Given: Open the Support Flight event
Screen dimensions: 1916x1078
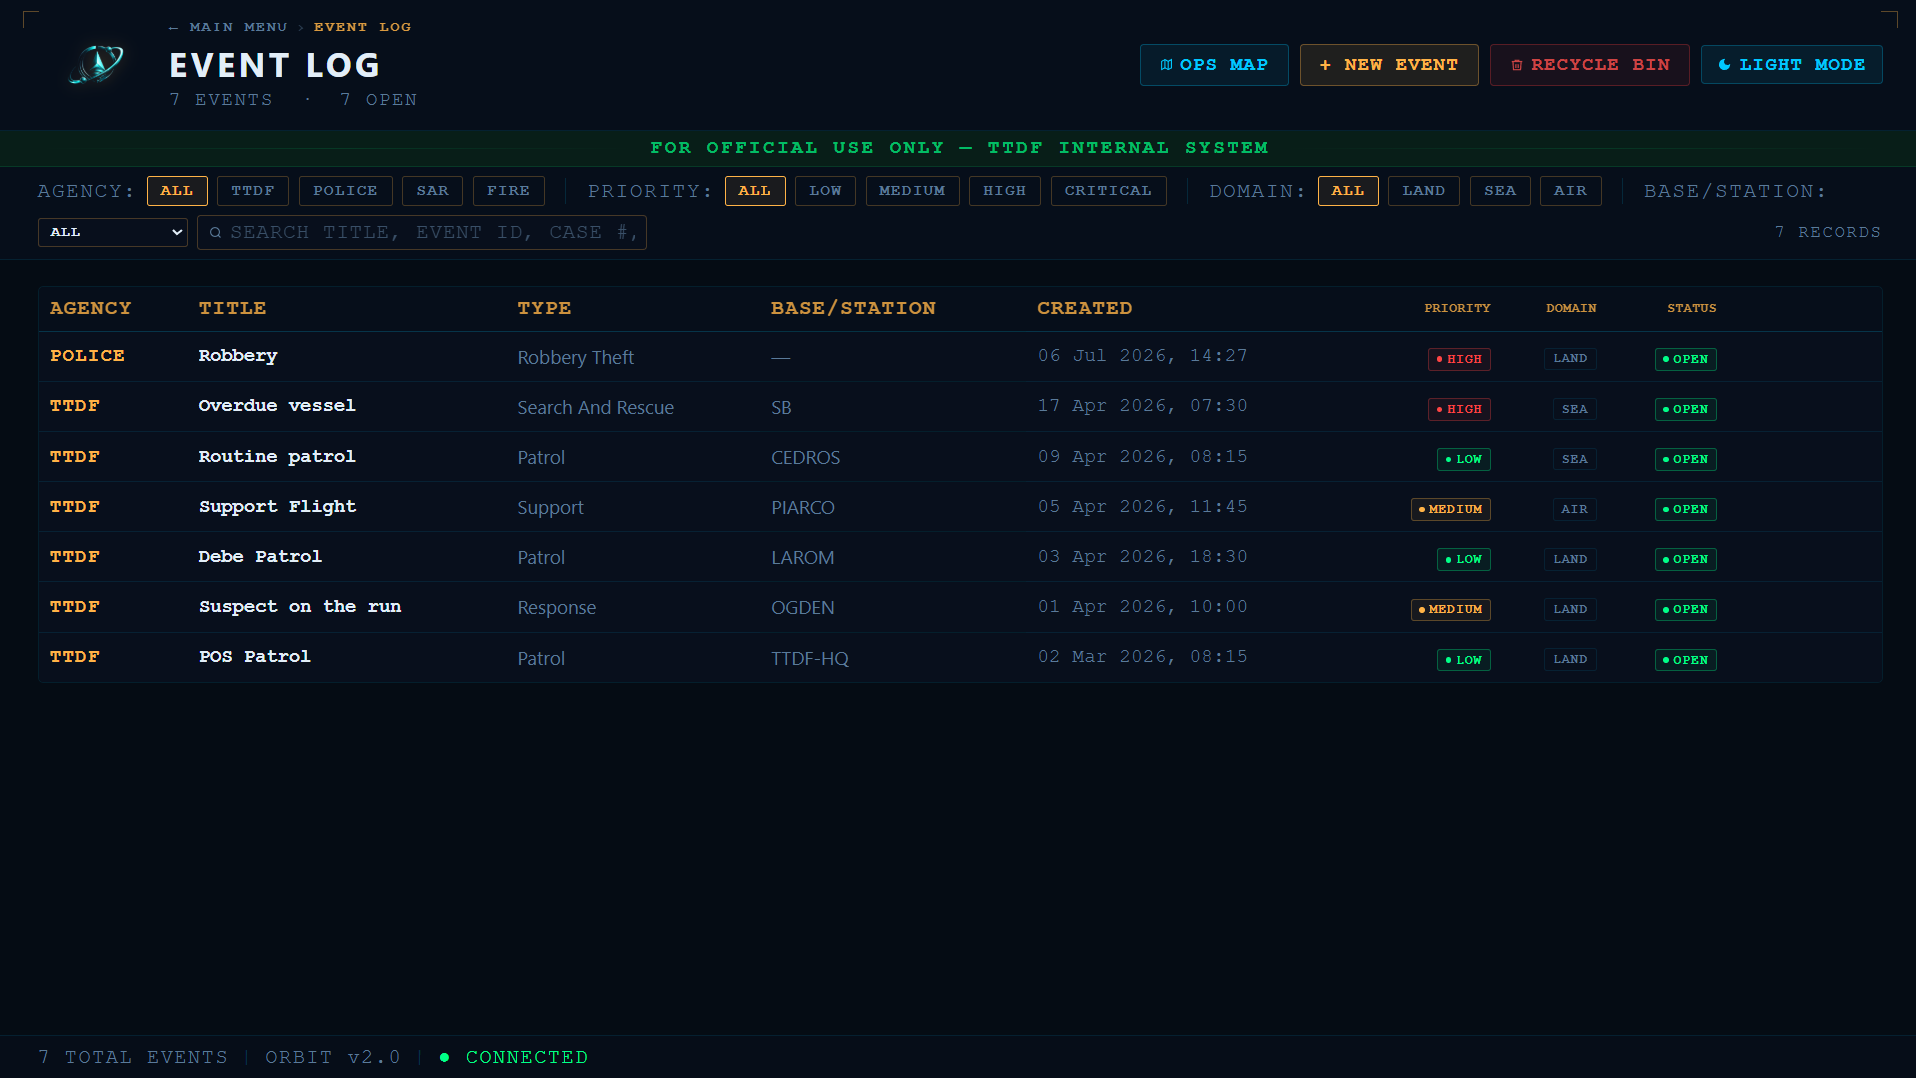Looking at the screenshot, I should point(960,507).
